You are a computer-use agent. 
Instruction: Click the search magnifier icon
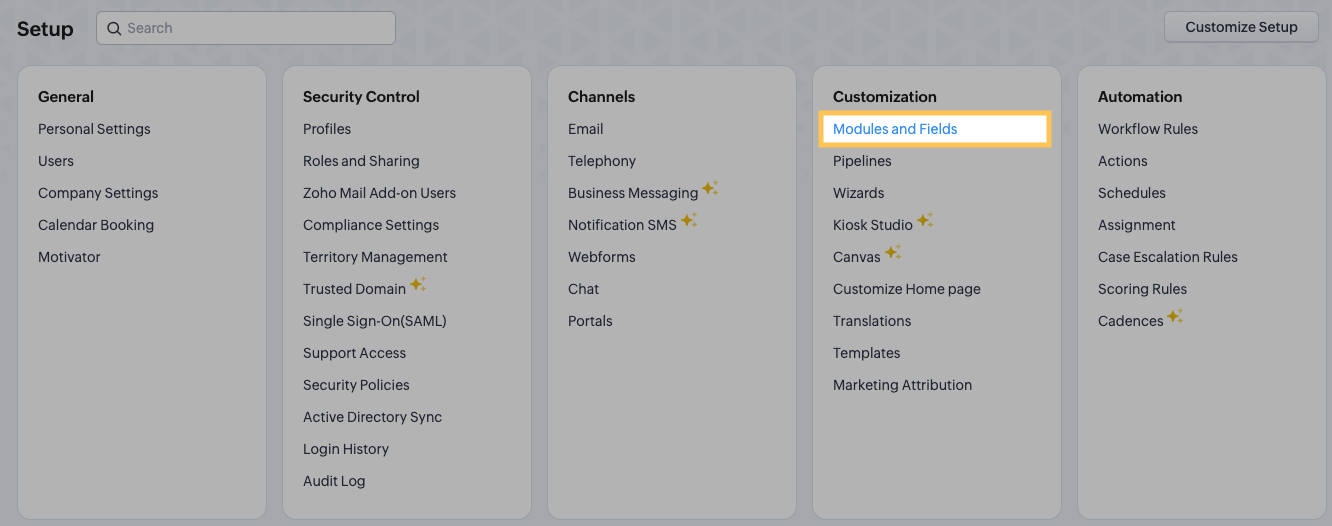[114, 28]
